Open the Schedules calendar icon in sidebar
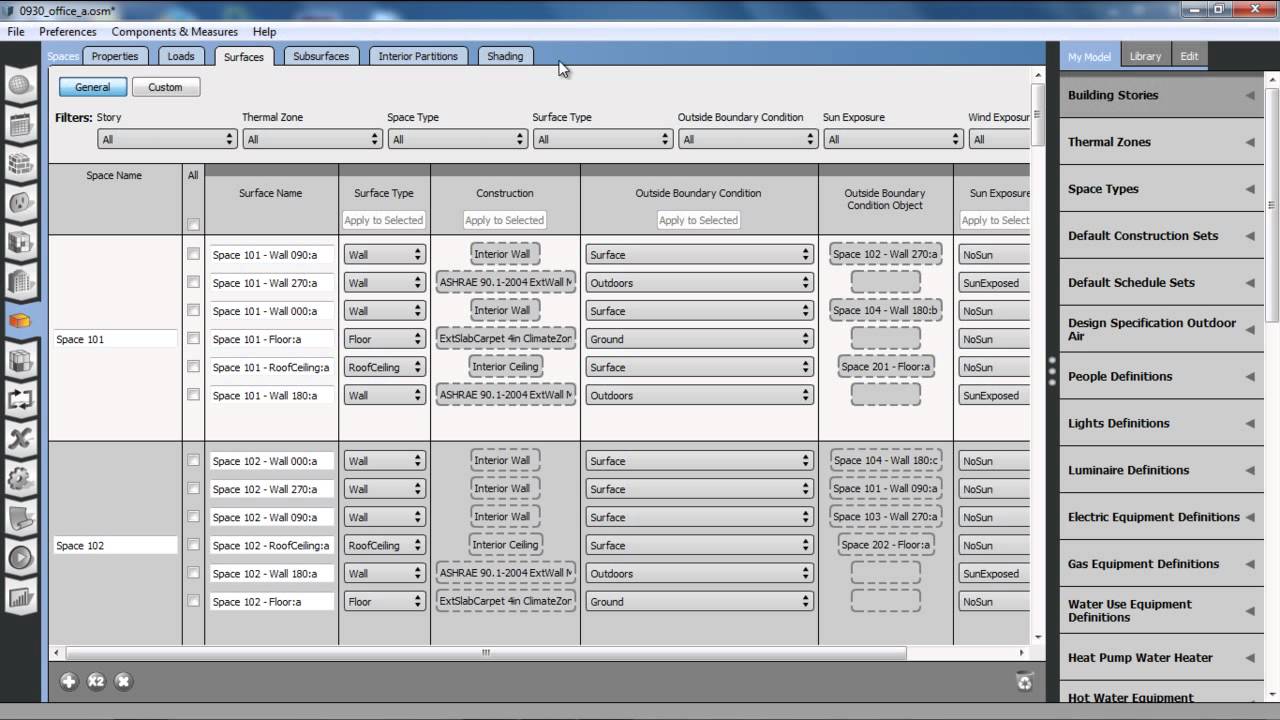This screenshot has width=1280, height=720. (21, 125)
